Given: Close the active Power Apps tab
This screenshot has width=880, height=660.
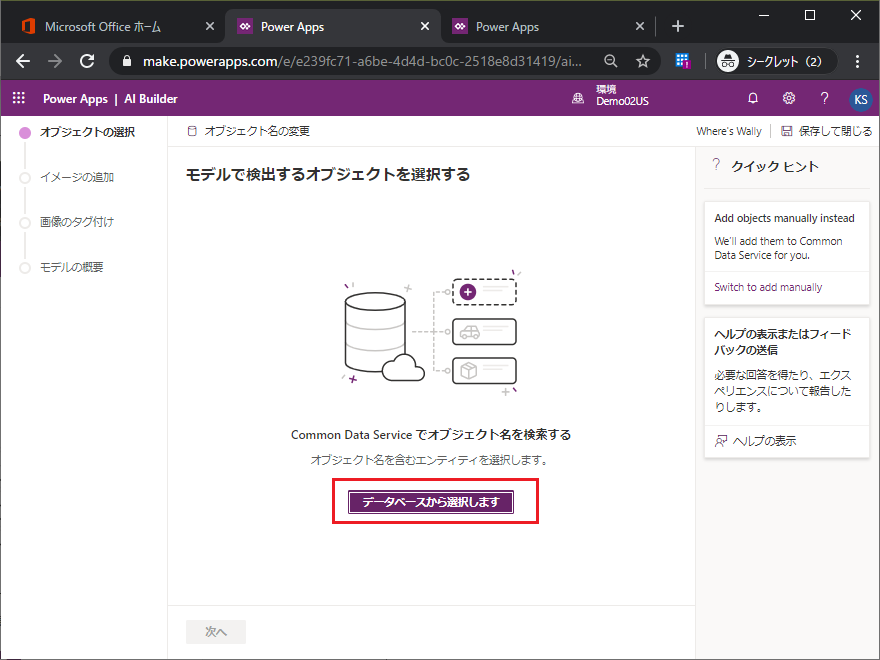Looking at the screenshot, I should click(x=425, y=26).
